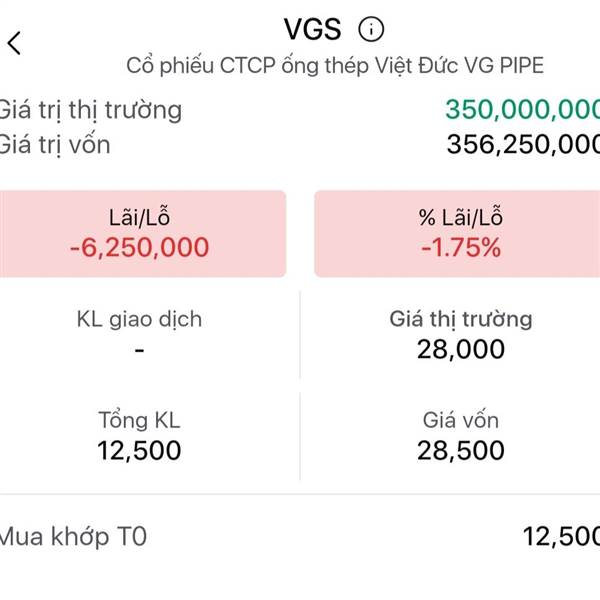
Task: Tap the 12,500 total volume under Tổng KL
Action: tap(140, 450)
